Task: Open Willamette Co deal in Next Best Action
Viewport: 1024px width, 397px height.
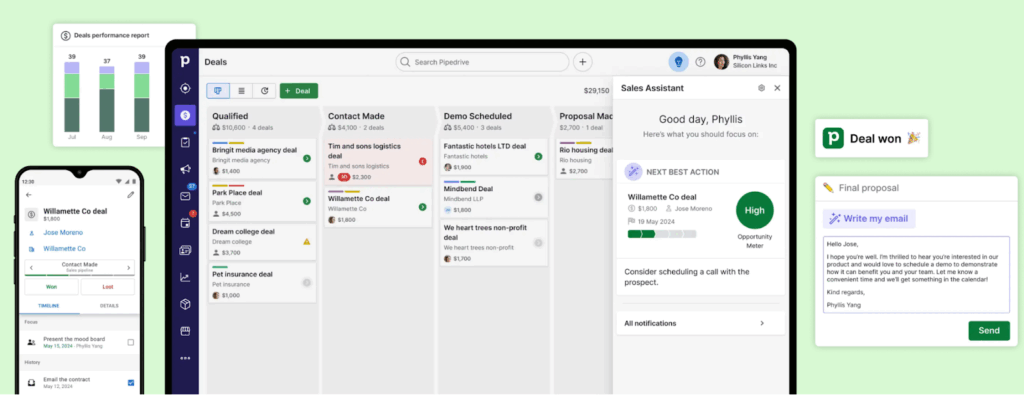Action: [662, 197]
